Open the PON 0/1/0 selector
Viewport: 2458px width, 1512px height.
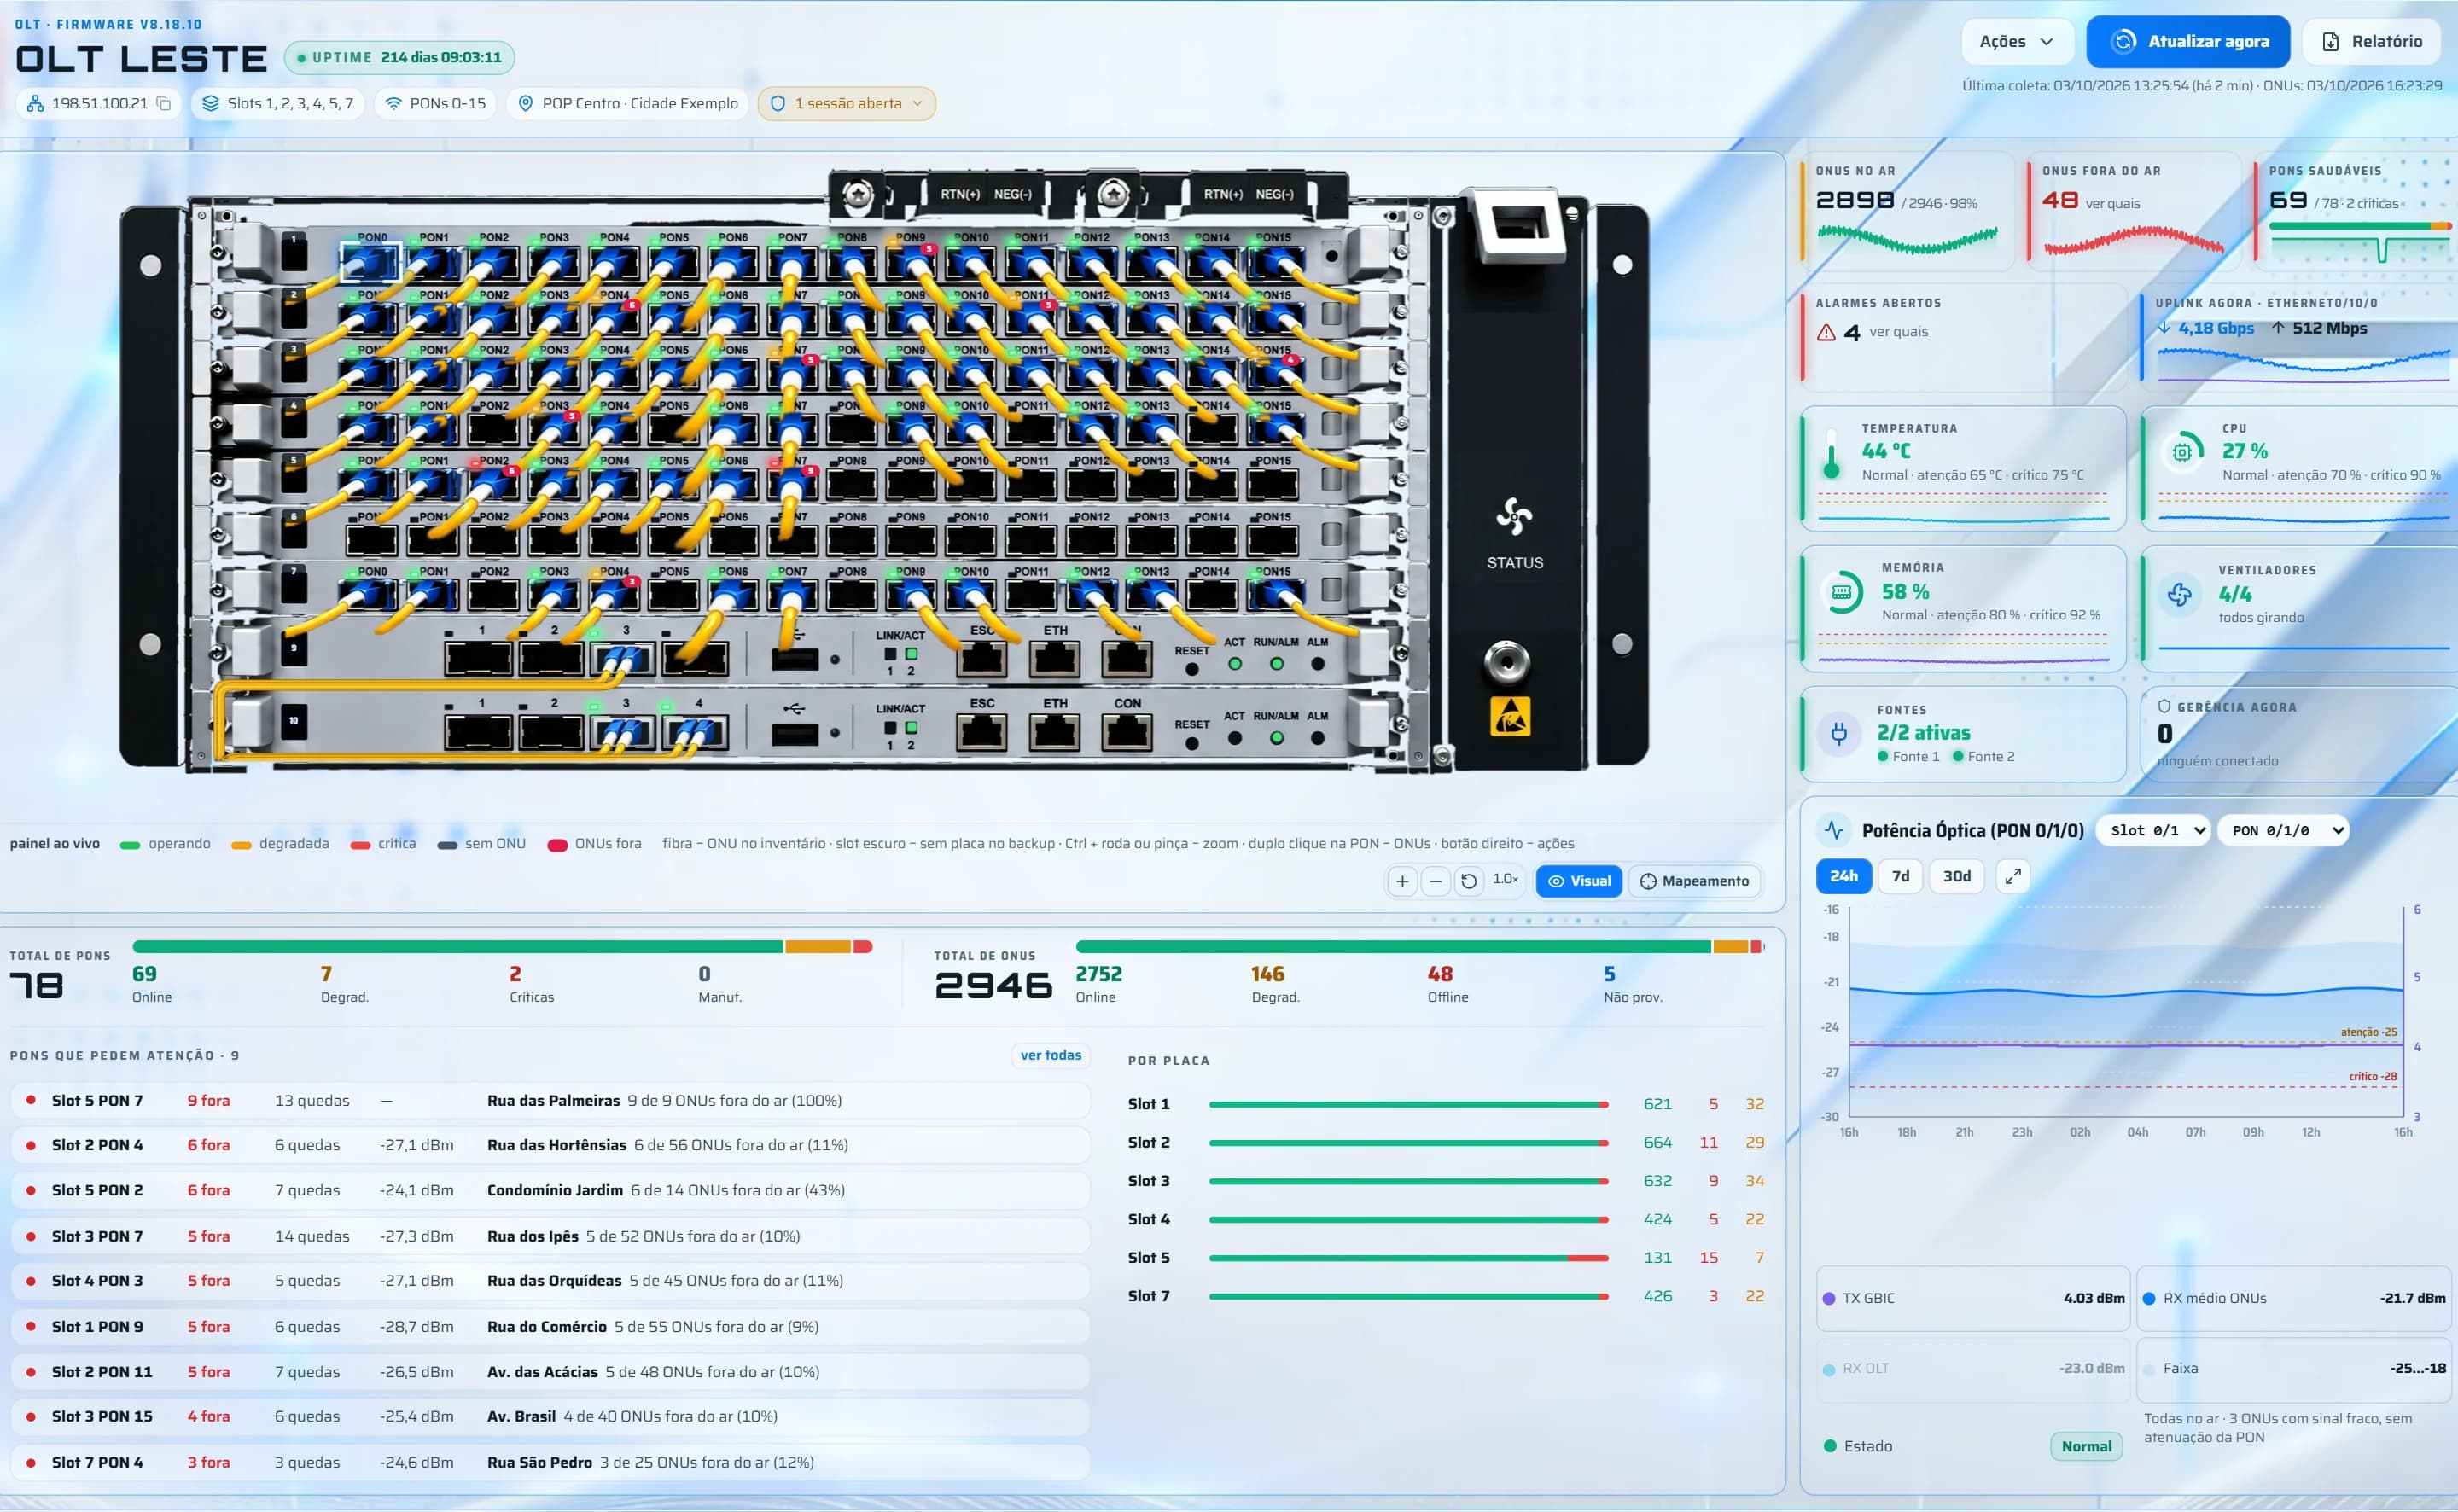(x=2282, y=830)
